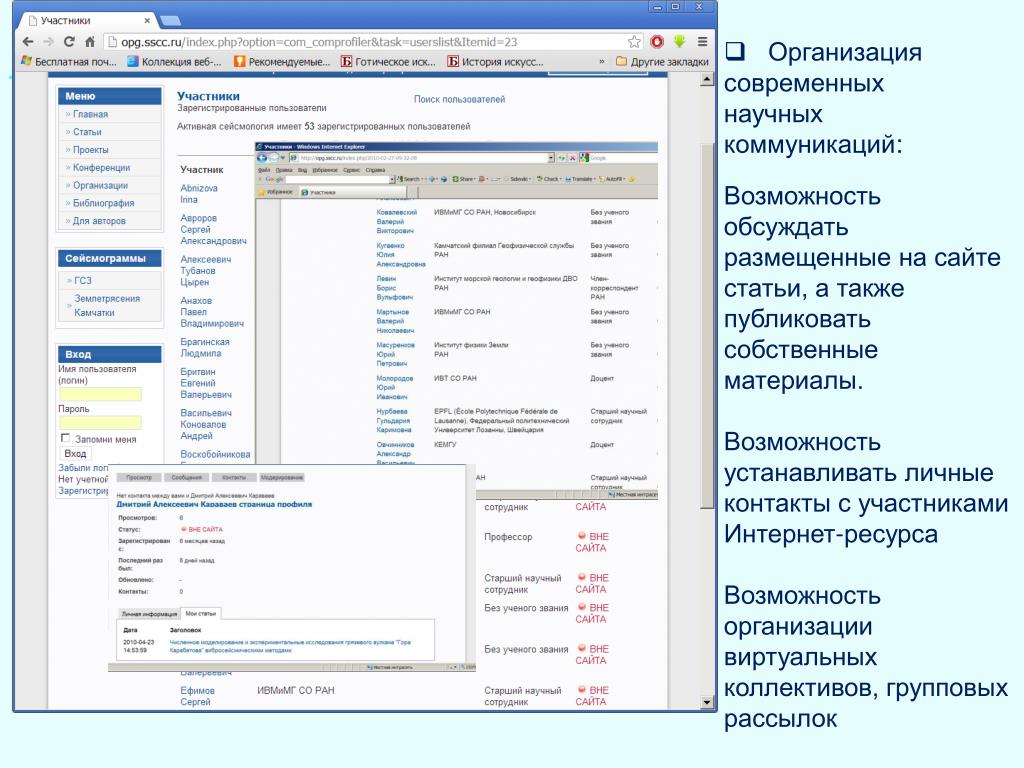
Task: Open Chrome's main hamburger menu
Action: pos(703,42)
